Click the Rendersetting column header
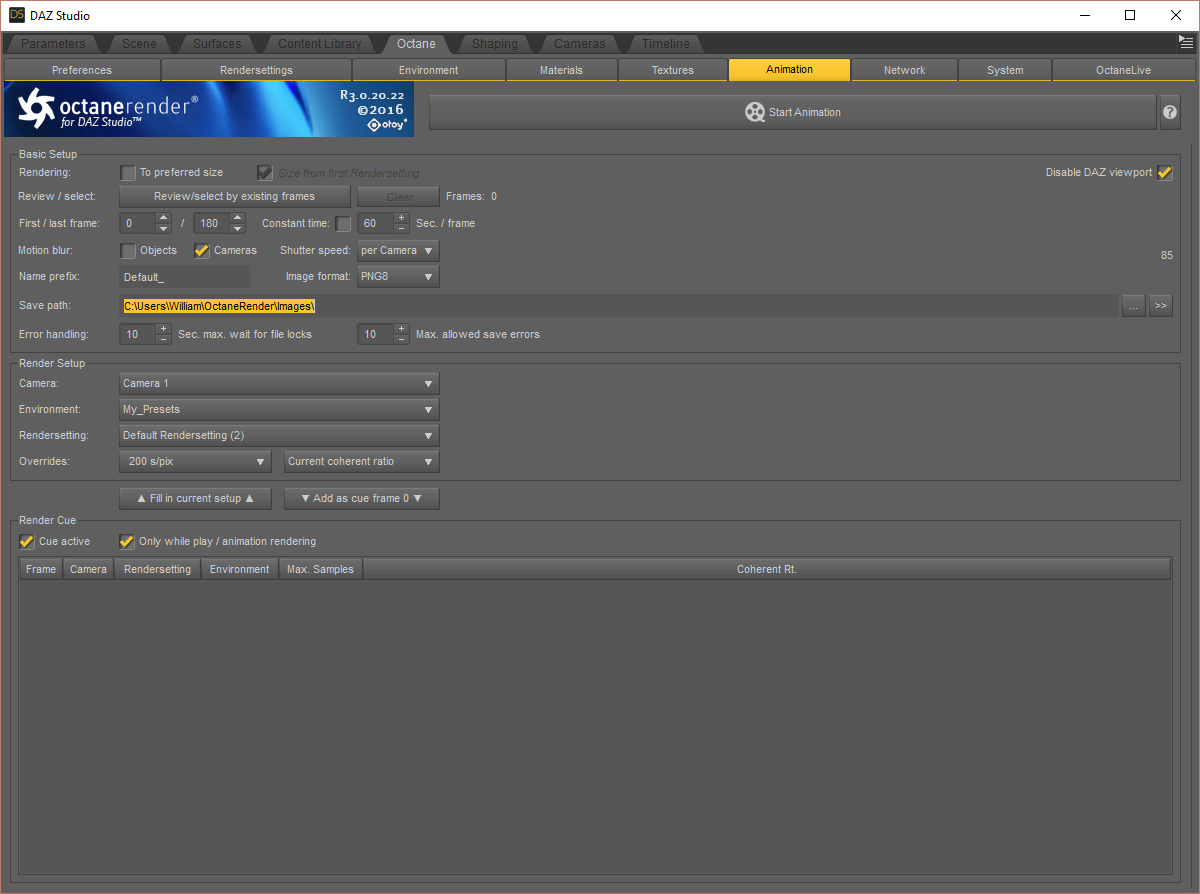Viewport: 1200px width, 894px height. [157, 569]
